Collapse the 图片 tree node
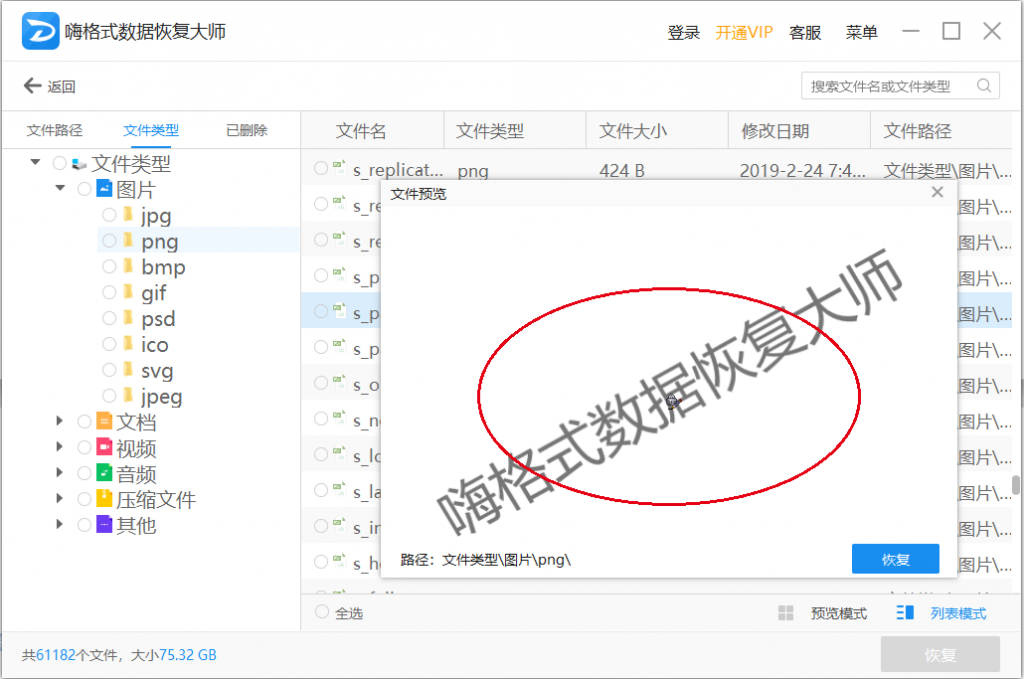The image size is (1024, 679). [x=60, y=188]
